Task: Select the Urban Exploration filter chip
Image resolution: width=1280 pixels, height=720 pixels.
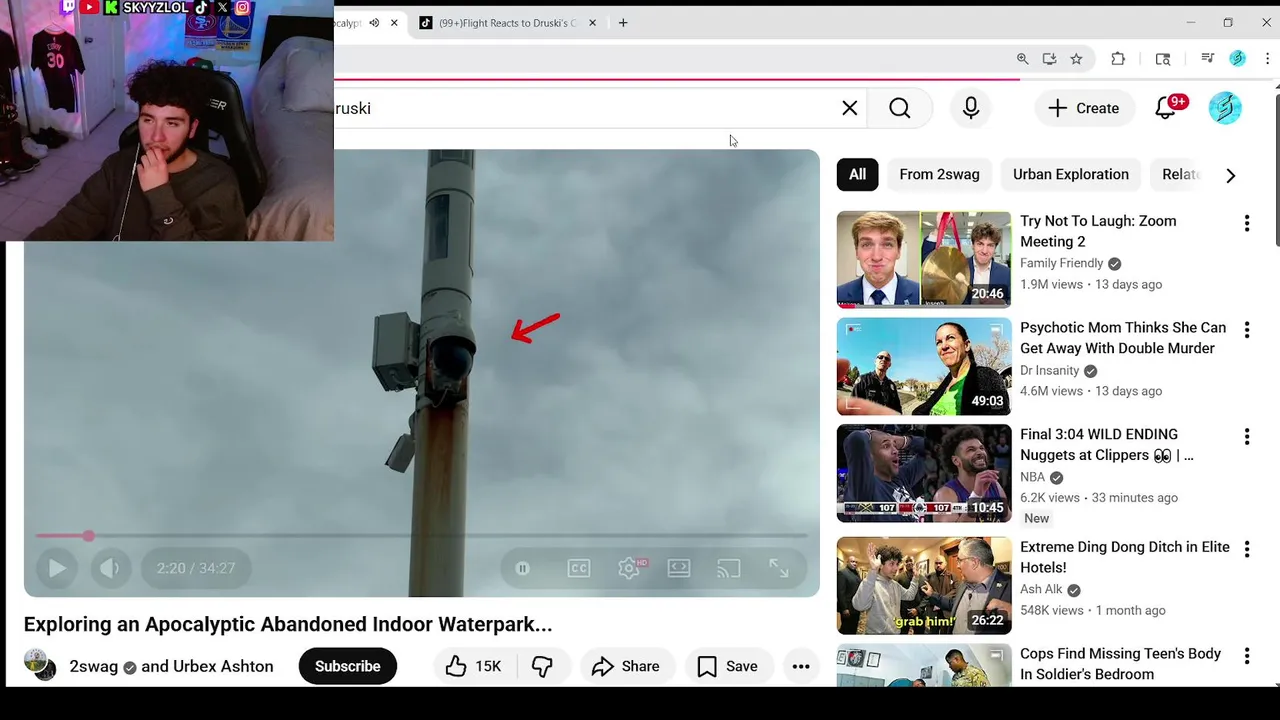Action: (x=1070, y=174)
